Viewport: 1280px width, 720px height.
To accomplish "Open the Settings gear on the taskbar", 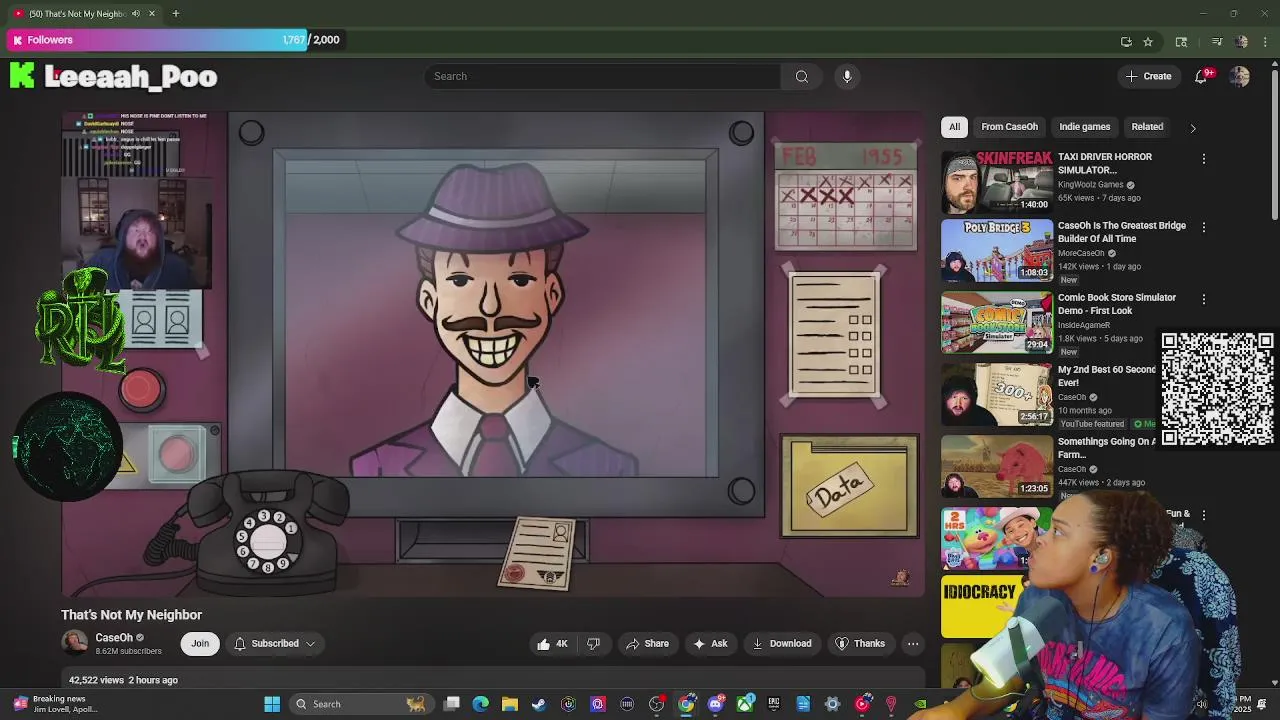I will click(832, 704).
